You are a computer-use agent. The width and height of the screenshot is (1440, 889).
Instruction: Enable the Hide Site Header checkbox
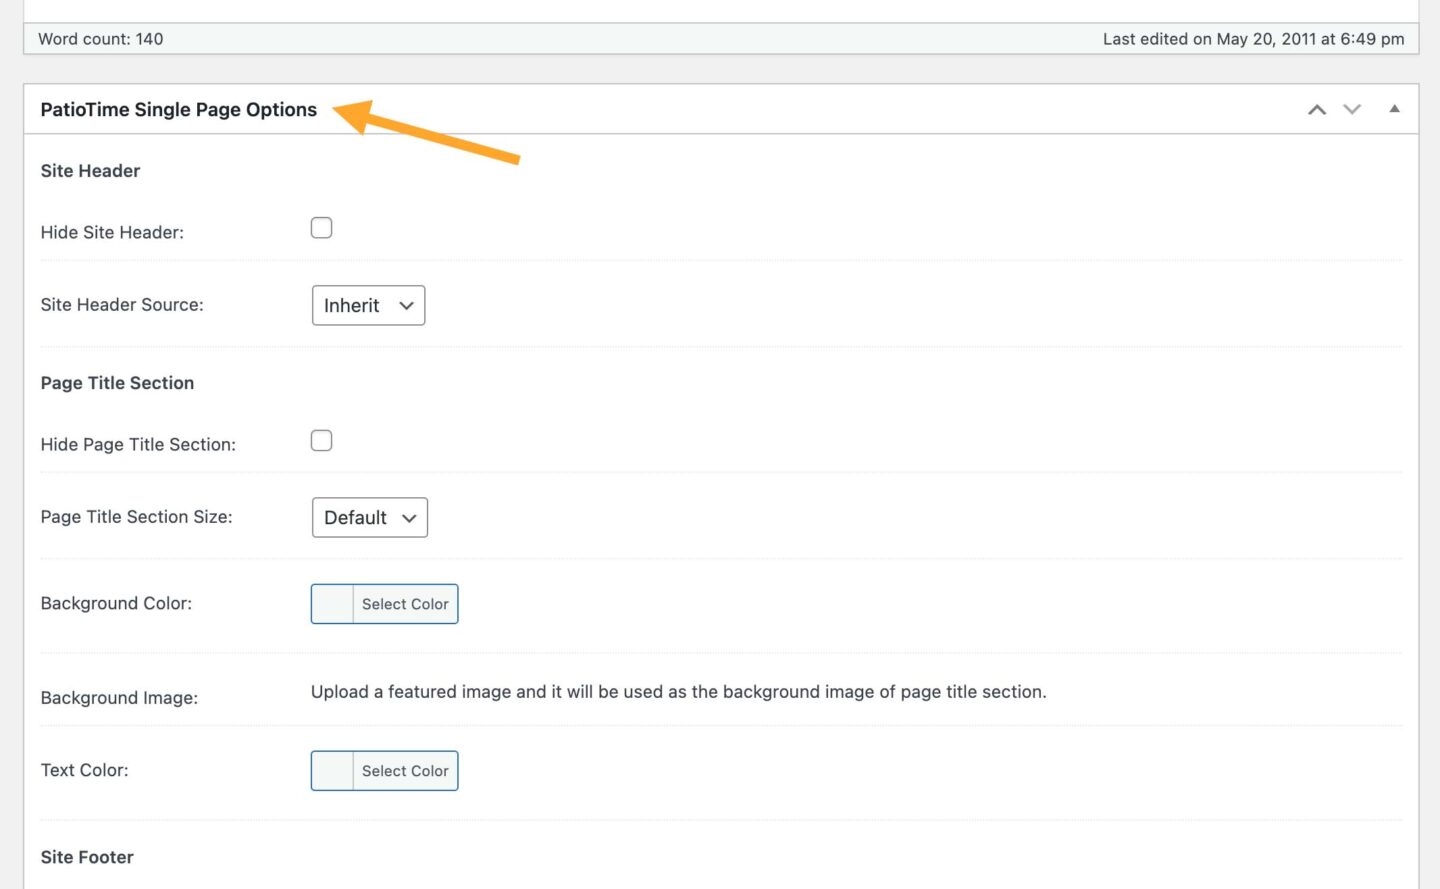click(x=321, y=228)
